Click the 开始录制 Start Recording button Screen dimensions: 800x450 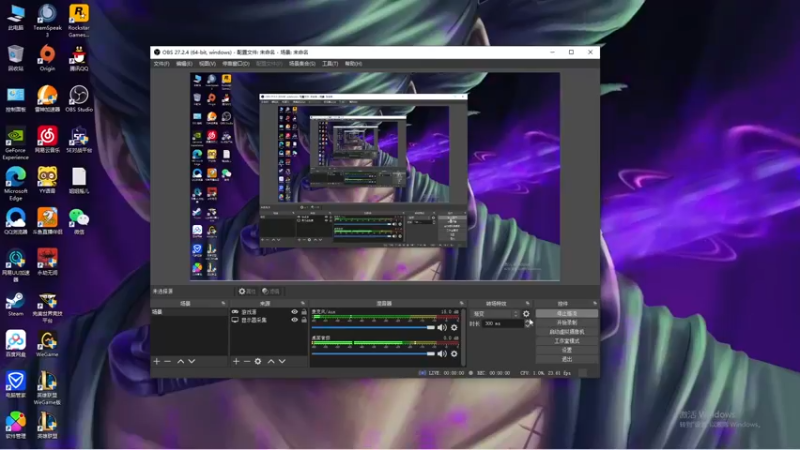(x=566, y=322)
